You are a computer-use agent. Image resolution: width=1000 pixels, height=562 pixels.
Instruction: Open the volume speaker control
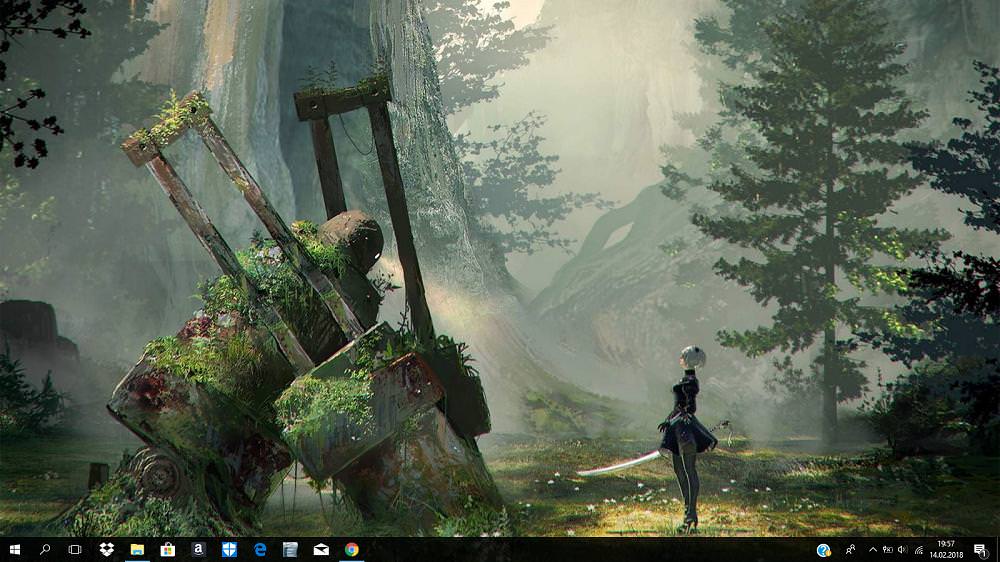[902, 549]
